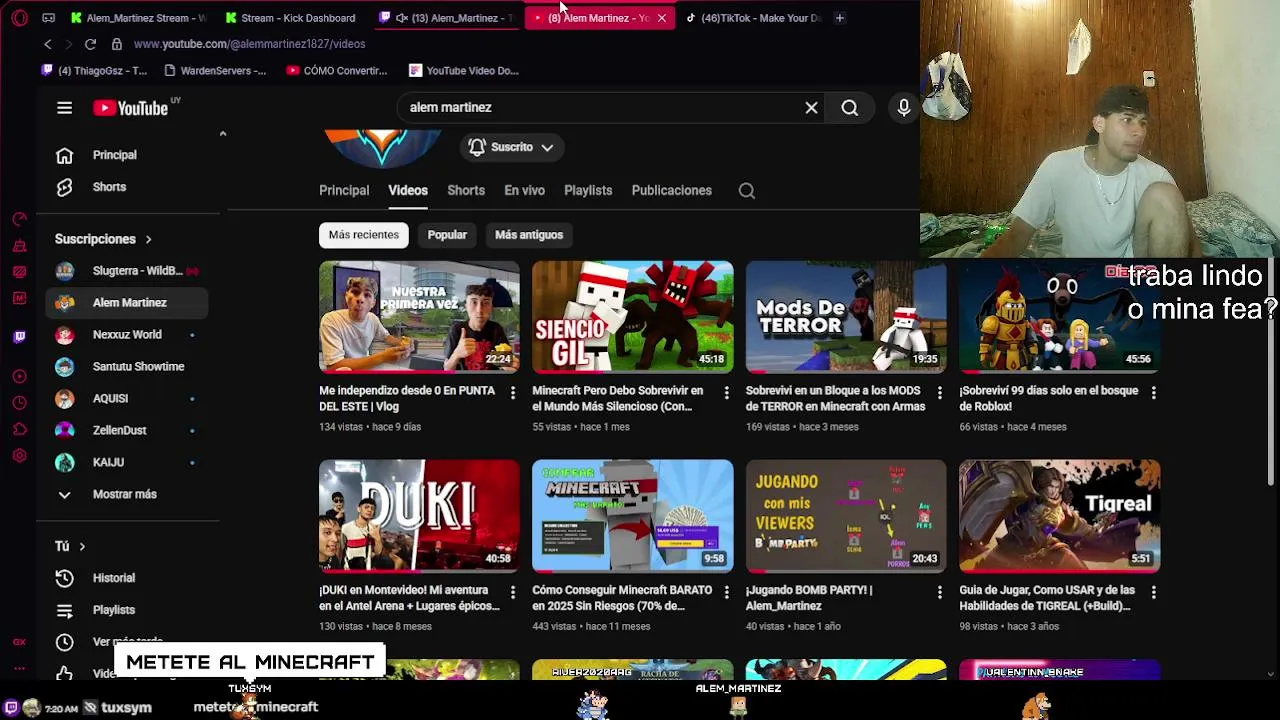The height and width of the screenshot is (720, 1280).
Task: Go back with the browser back arrow
Action: pyautogui.click(x=47, y=44)
